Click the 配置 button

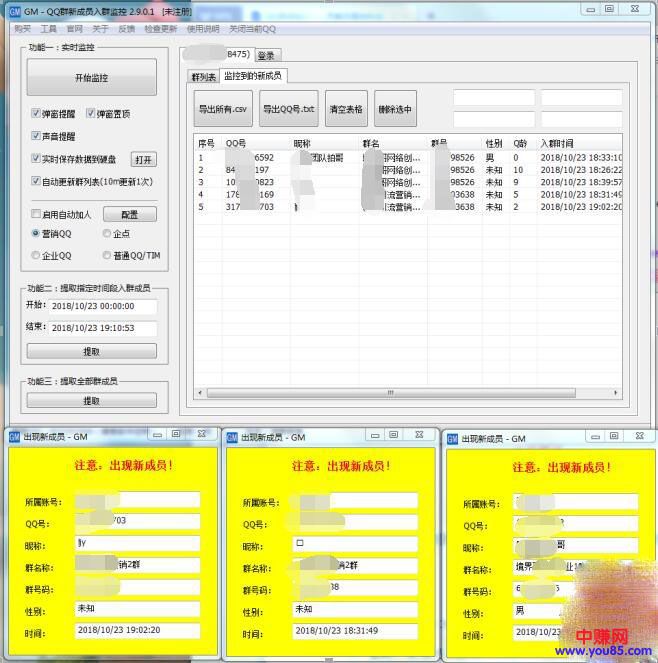[130, 214]
